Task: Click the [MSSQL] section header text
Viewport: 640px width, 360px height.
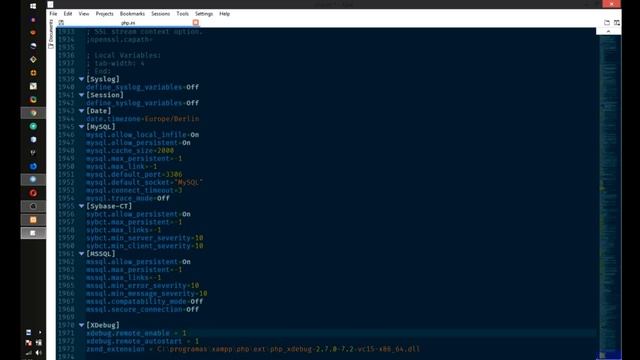Action: click(101, 254)
